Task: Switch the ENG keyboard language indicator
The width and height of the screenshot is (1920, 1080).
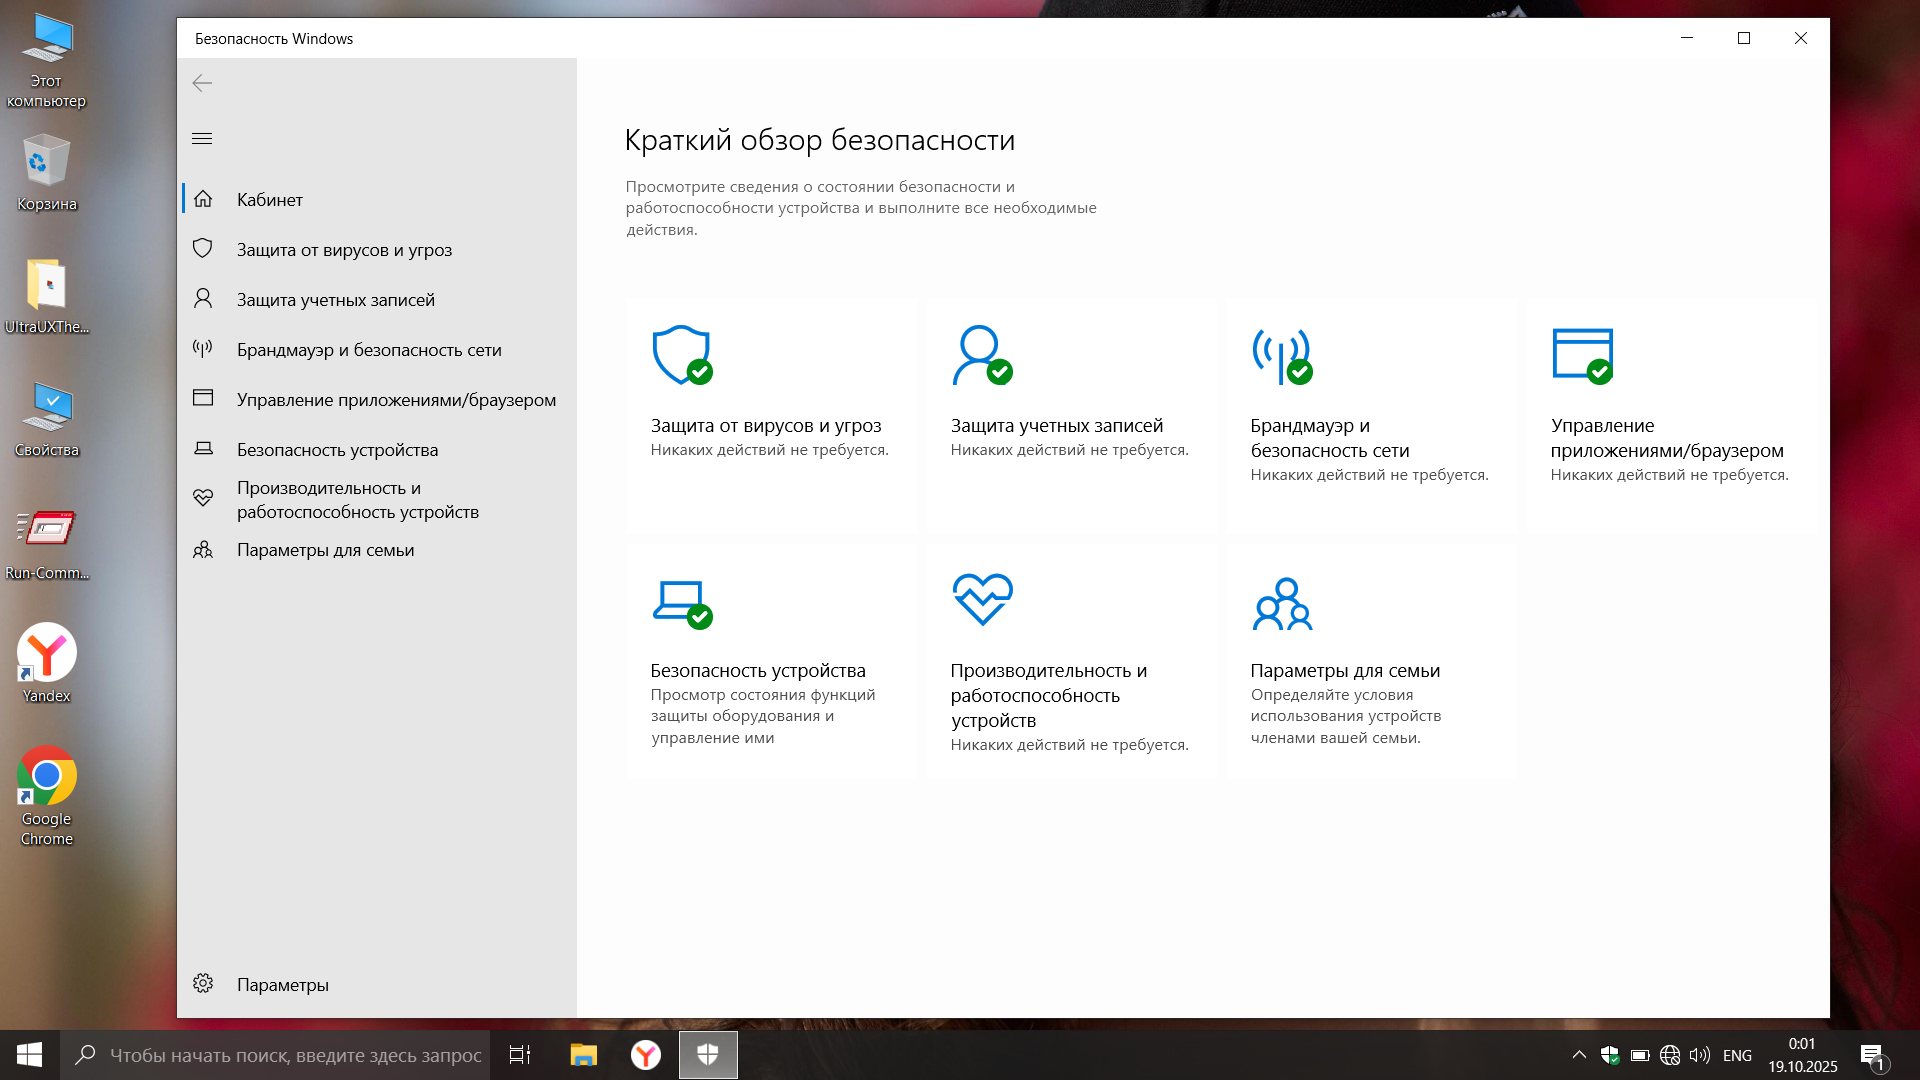Action: tap(1737, 1055)
